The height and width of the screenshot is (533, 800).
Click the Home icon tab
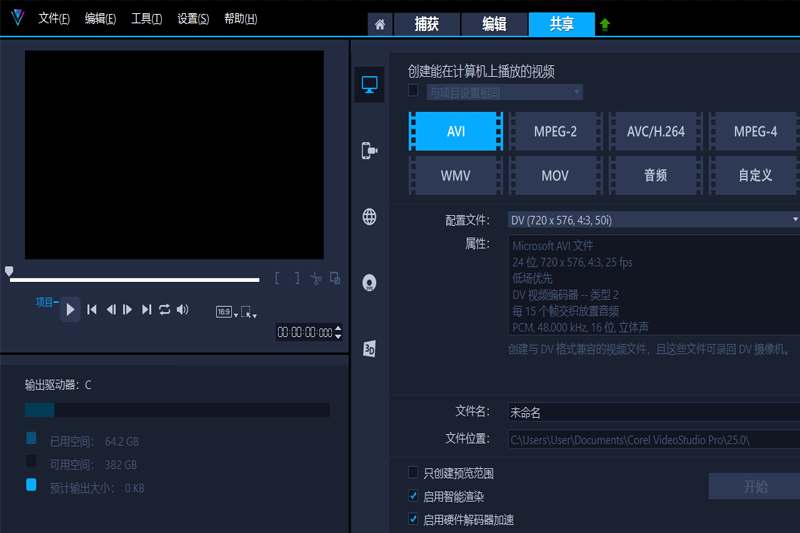(x=379, y=24)
